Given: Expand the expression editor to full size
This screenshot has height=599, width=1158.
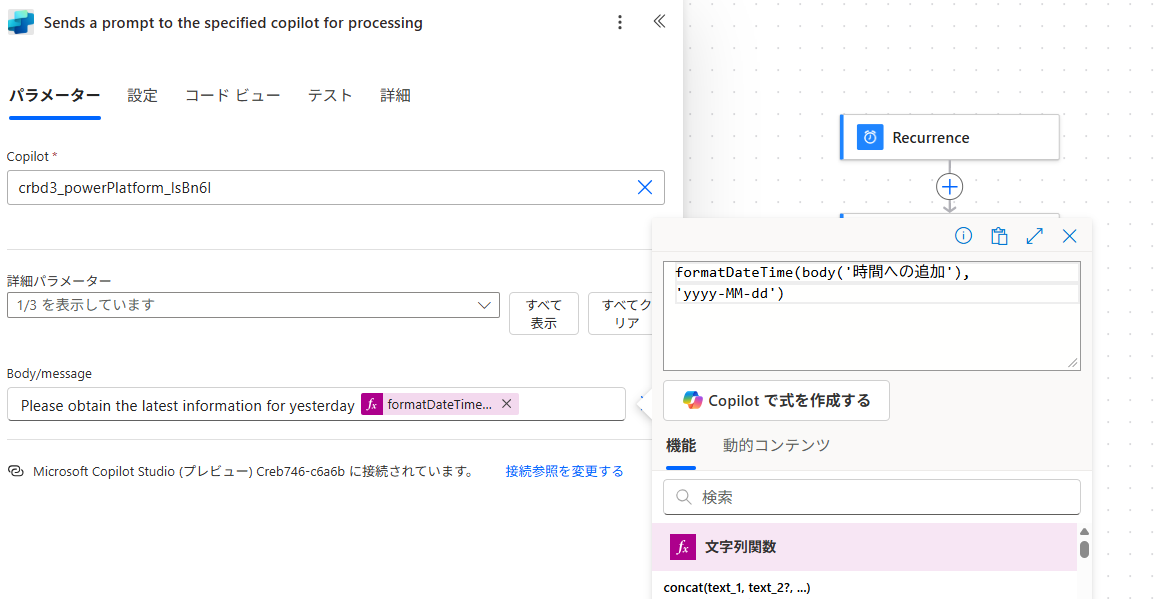Looking at the screenshot, I should pos(1035,236).
